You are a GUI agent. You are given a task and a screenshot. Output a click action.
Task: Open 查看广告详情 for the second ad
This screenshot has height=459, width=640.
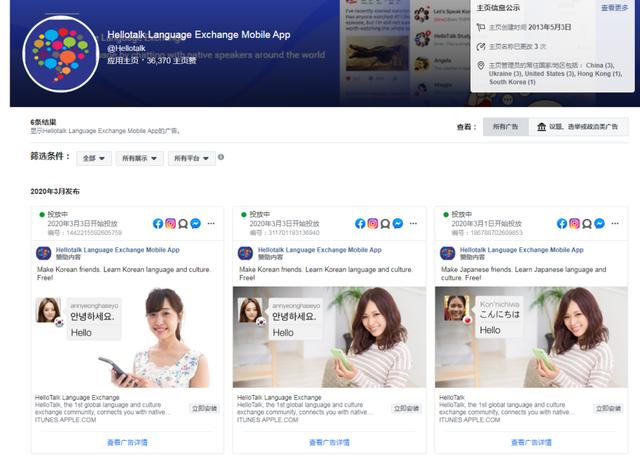tap(329, 441)
